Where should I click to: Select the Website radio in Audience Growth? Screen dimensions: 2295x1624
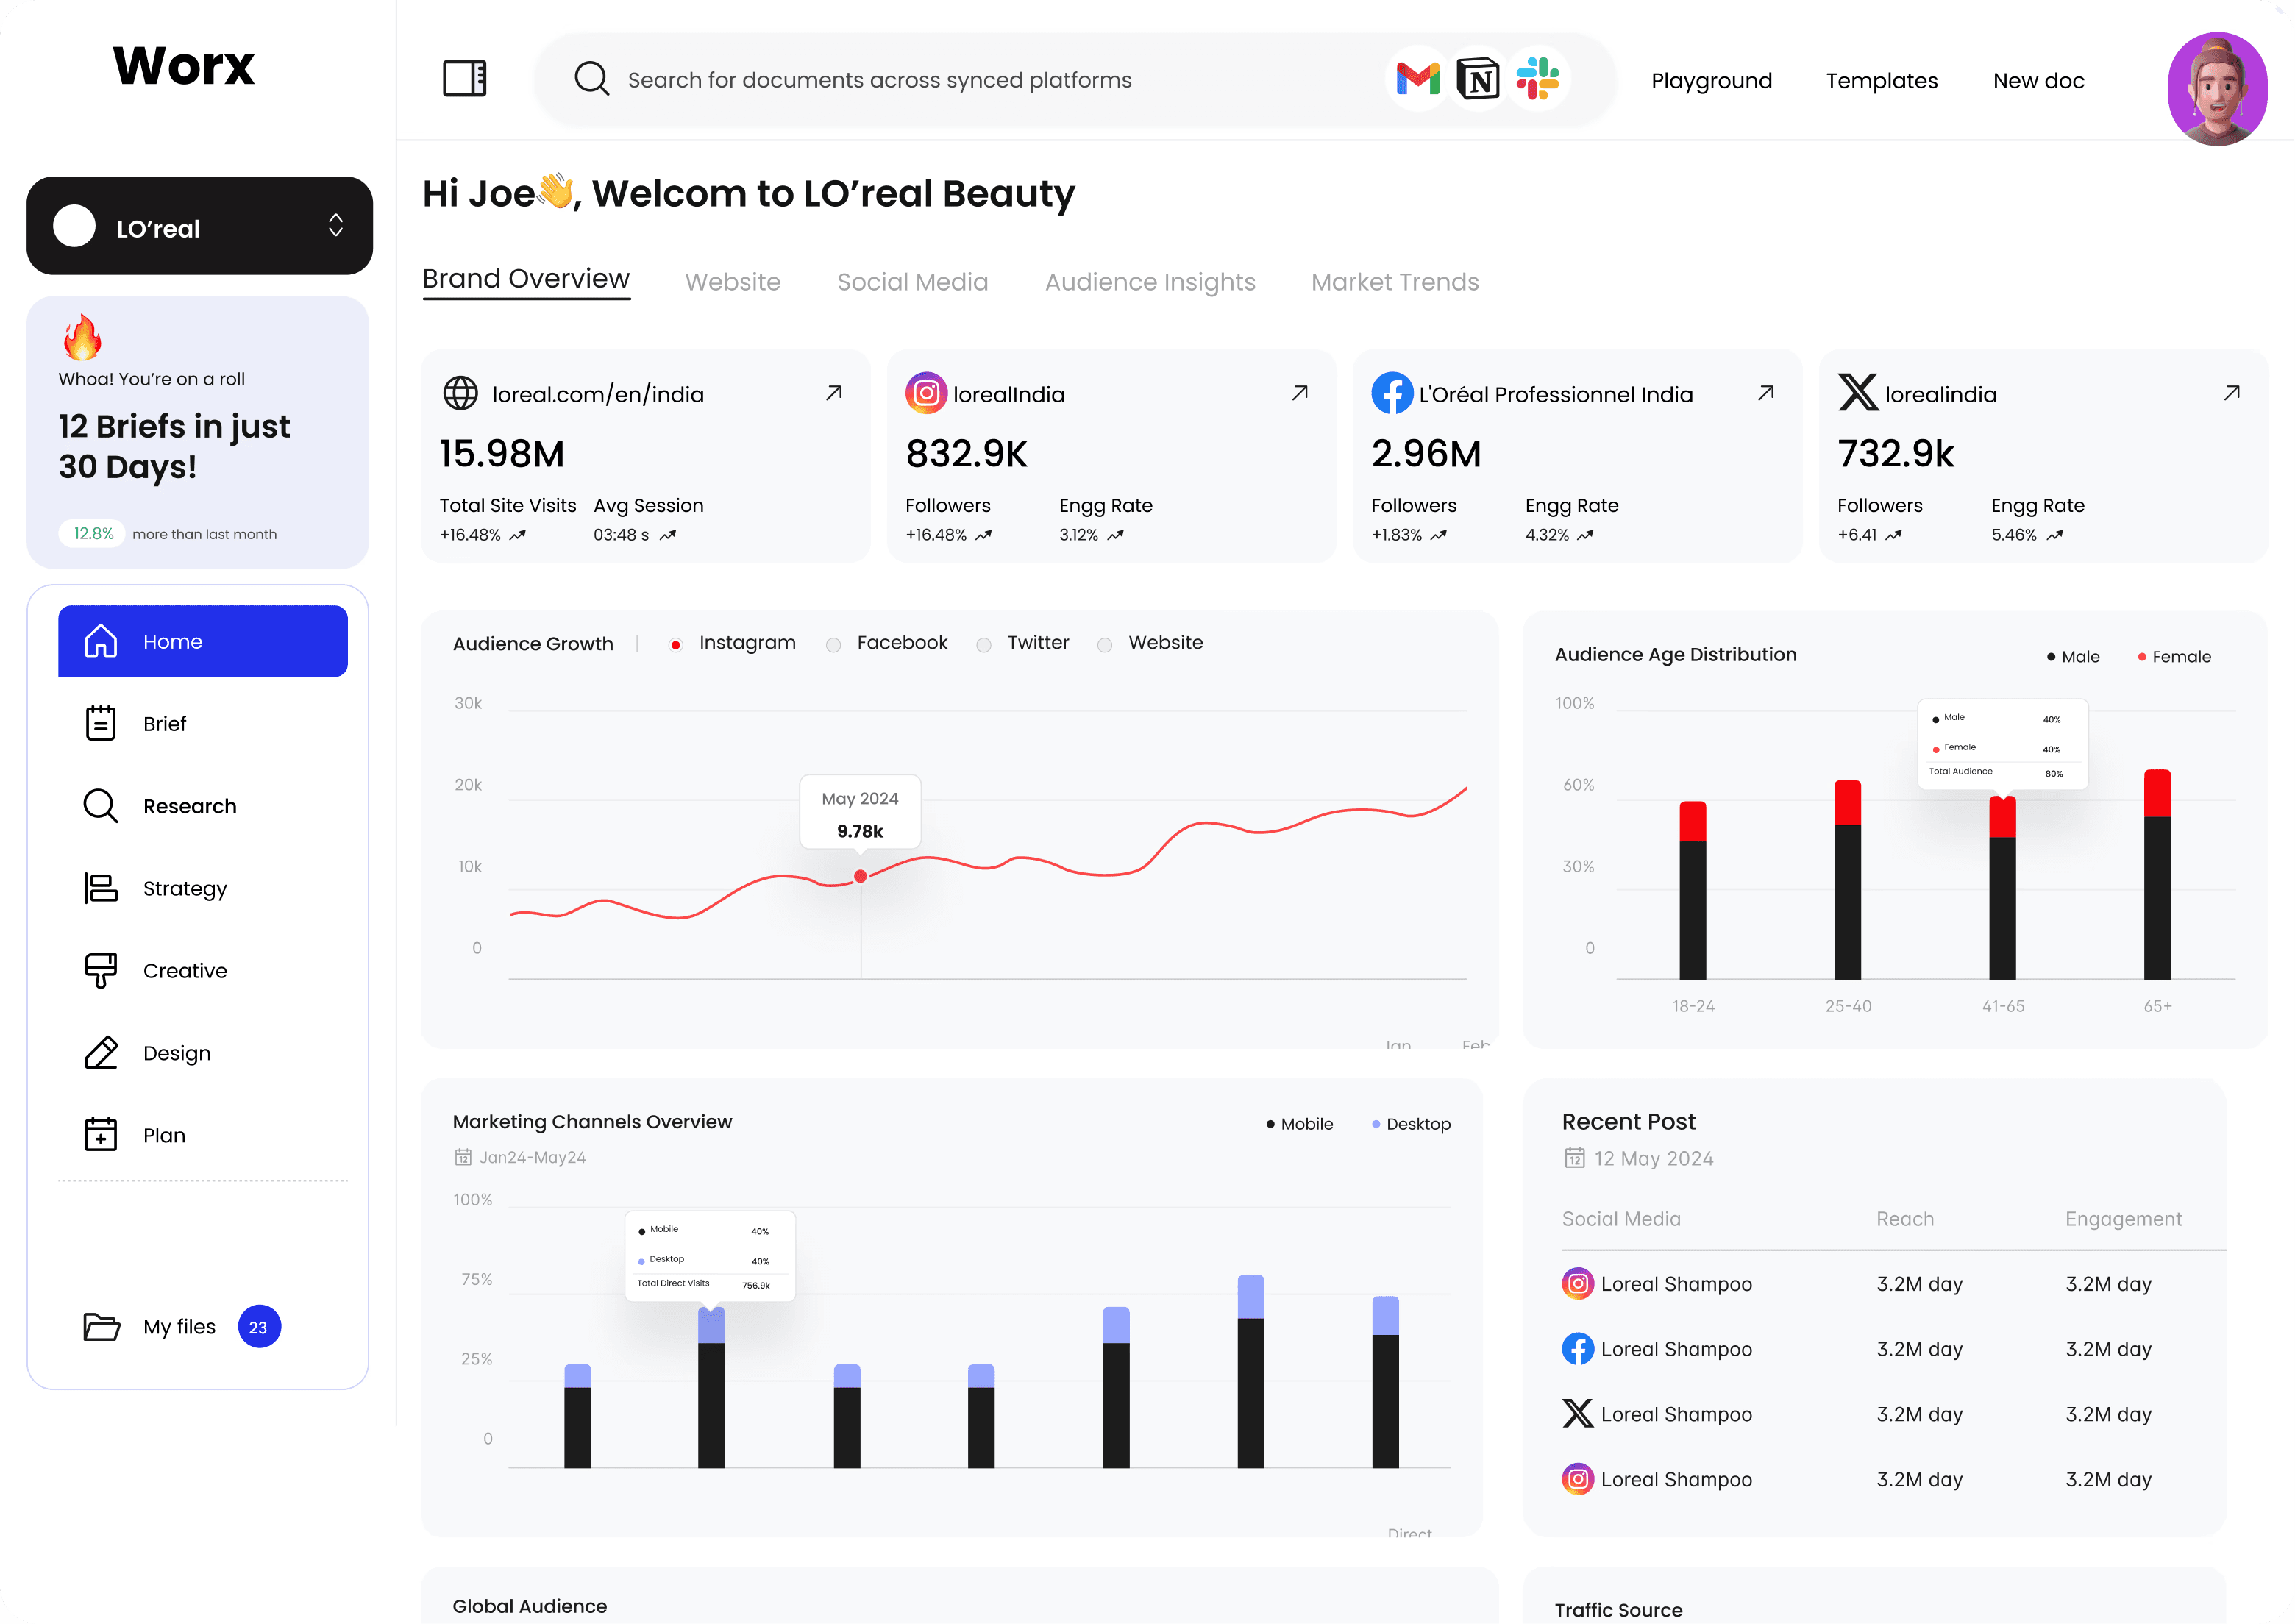[1105, 644]
